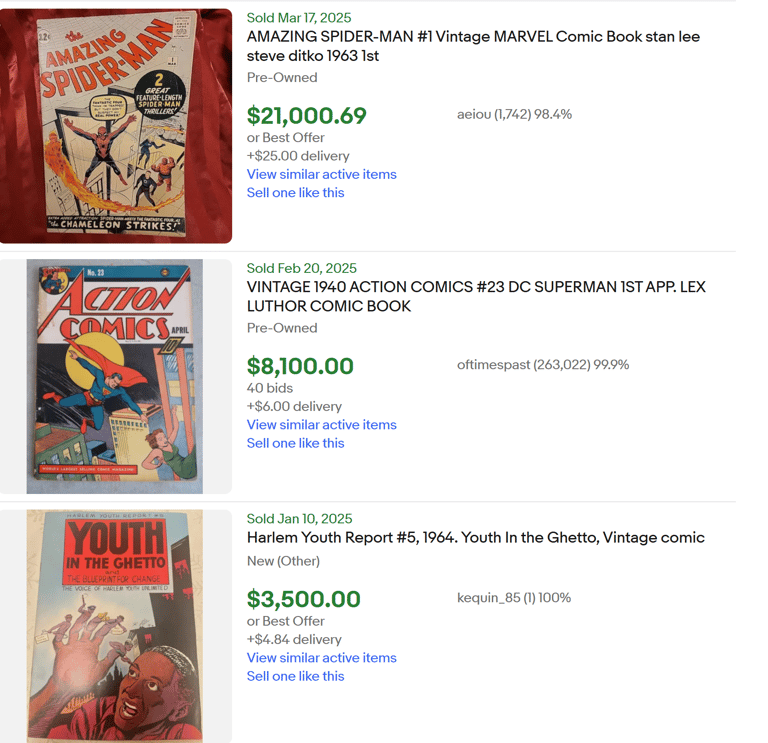
Task: View similar active items for Action Comics listing
Action: [x=321, y=424]
